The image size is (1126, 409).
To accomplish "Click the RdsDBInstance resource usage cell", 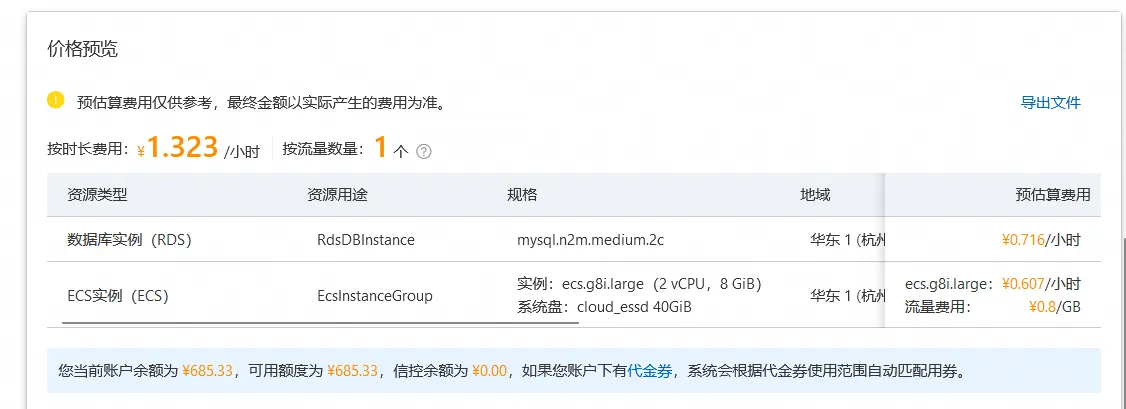I will point(365,240).
